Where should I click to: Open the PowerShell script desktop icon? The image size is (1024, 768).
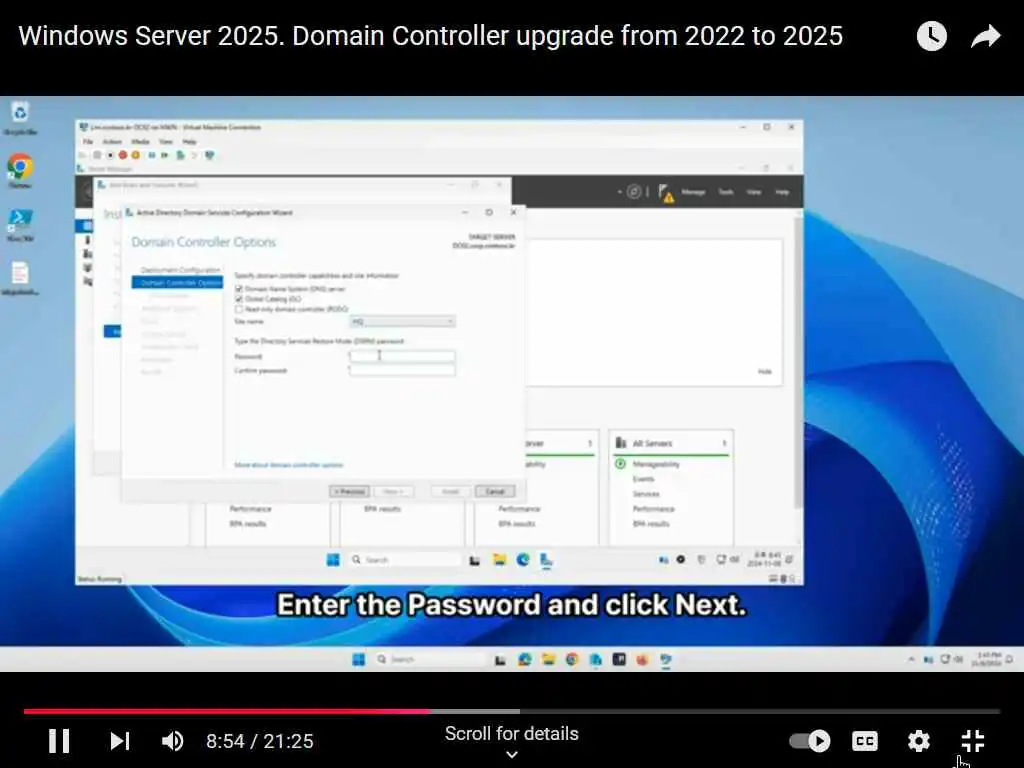(x=20, y=225)
